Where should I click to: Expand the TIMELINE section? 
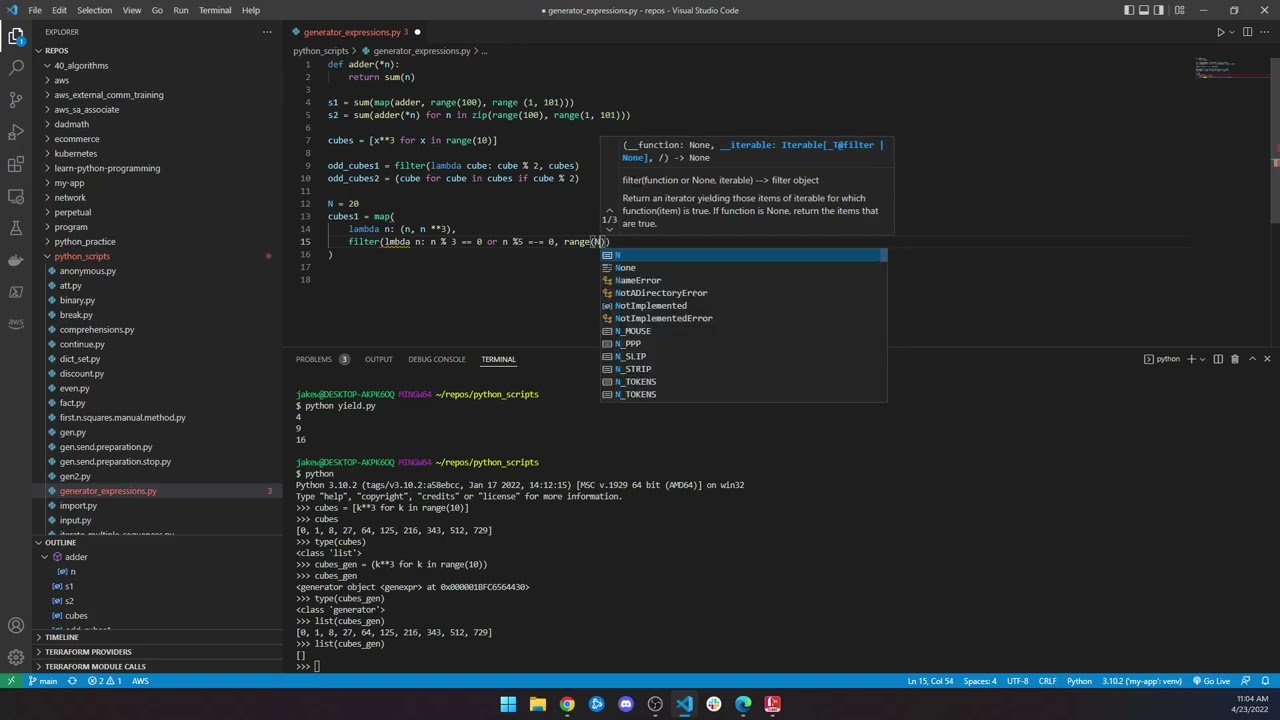tap(61, 637)
